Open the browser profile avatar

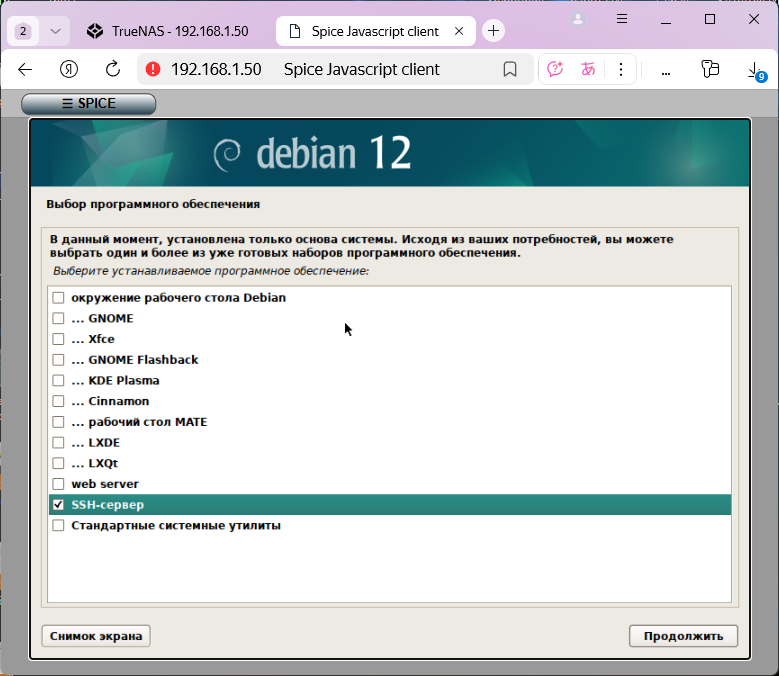coord(577,19)
